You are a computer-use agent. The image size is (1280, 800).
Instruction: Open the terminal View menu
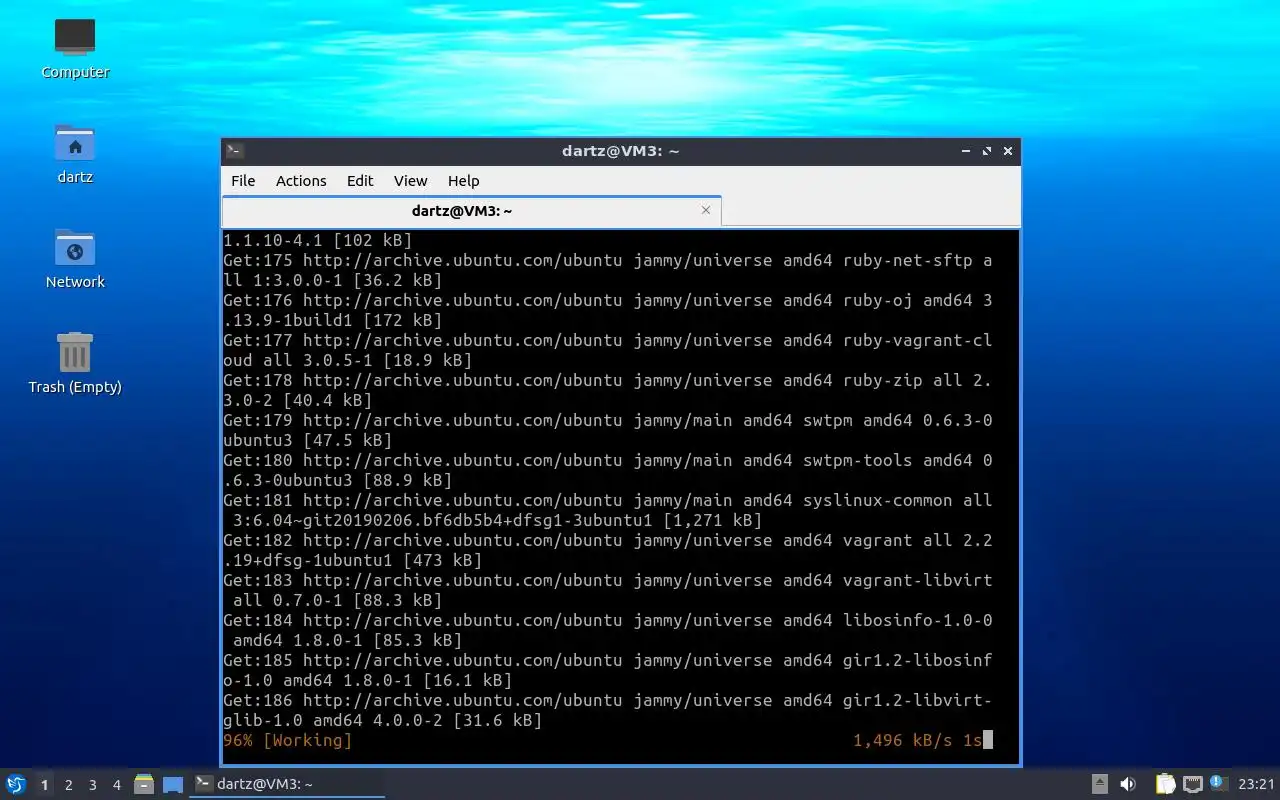click(410, 181)
